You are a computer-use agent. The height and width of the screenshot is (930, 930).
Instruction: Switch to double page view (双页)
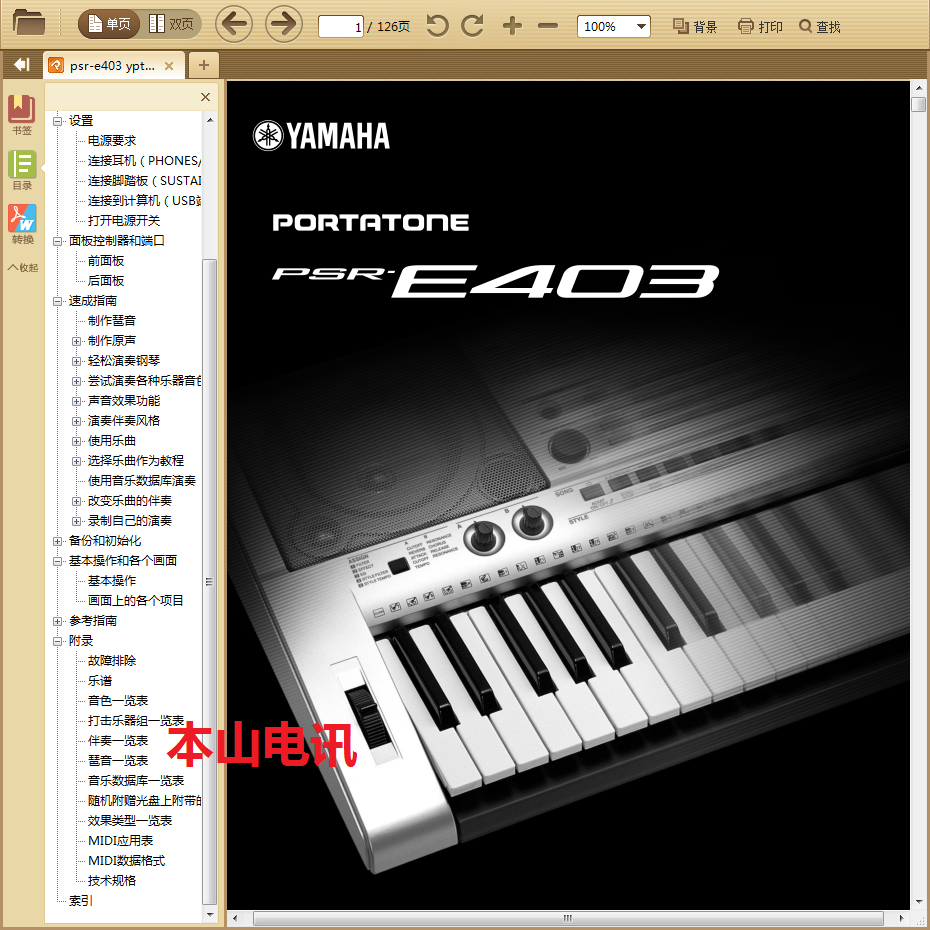pos(171,24)
